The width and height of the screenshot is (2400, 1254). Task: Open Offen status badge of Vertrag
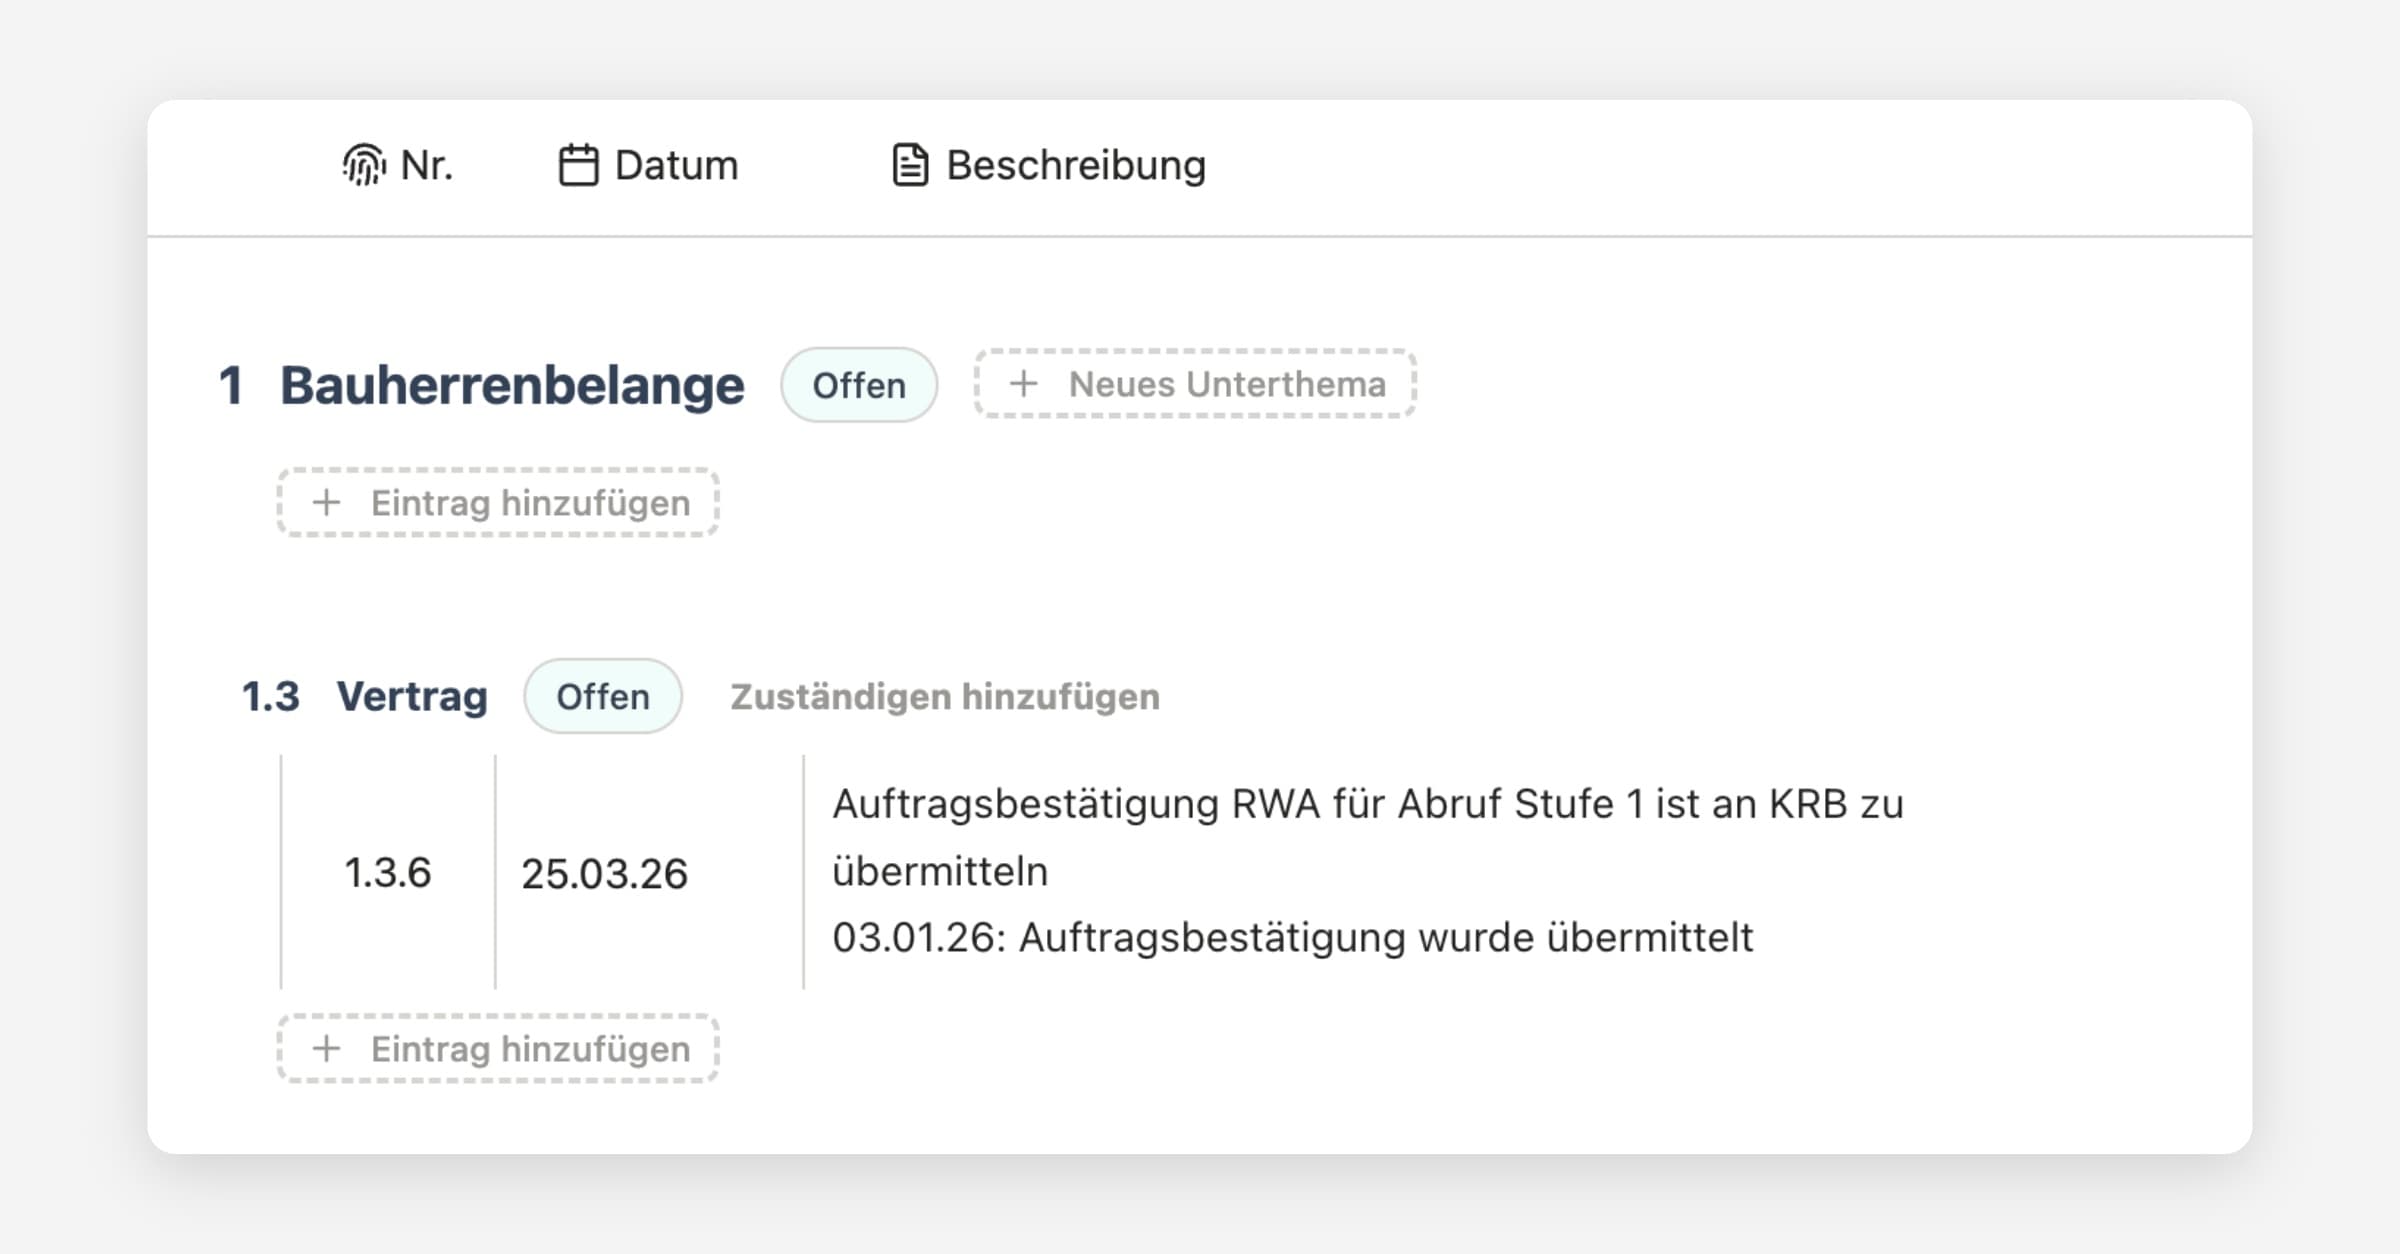pyautogui.click(x=602, y=696)
